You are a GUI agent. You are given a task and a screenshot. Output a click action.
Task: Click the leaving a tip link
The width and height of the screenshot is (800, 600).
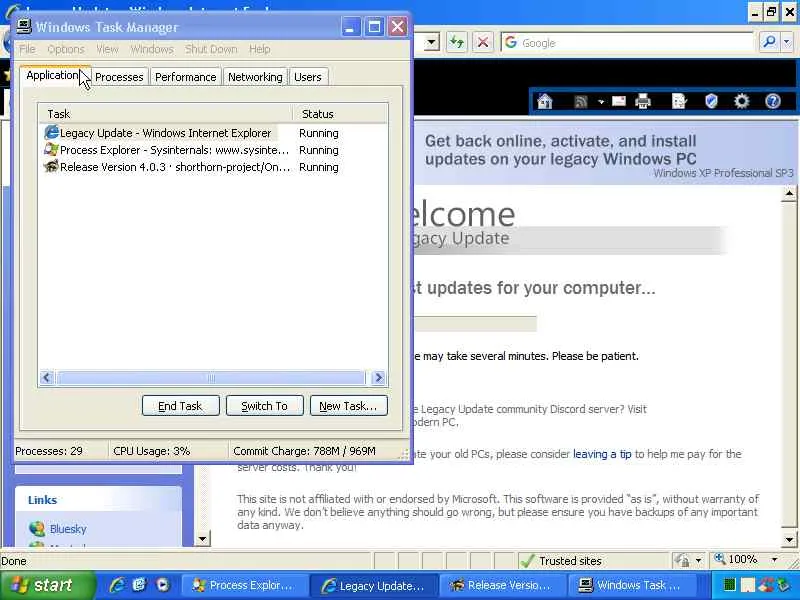tap(602, 454)
